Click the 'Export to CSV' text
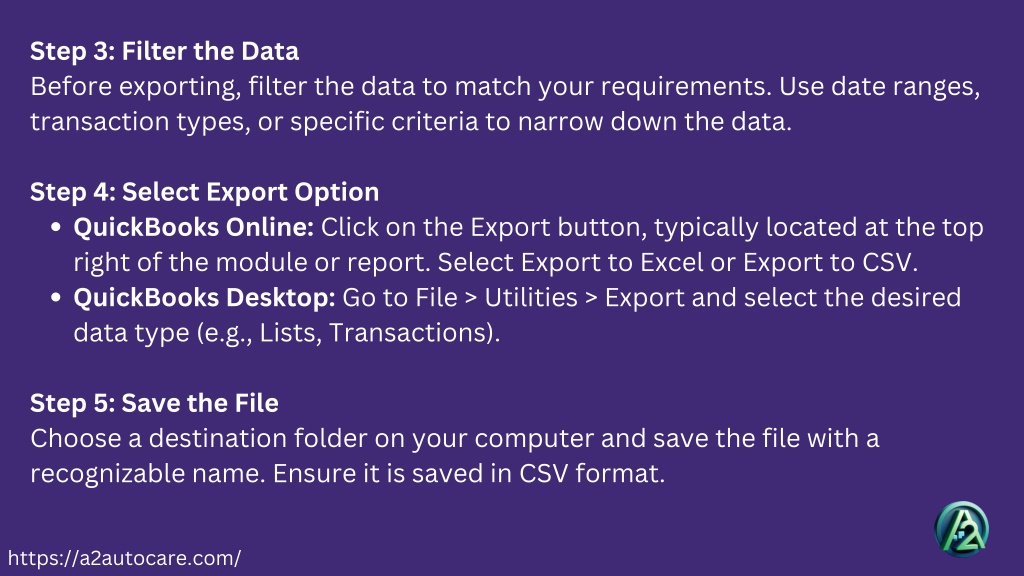 click(829, 263)
